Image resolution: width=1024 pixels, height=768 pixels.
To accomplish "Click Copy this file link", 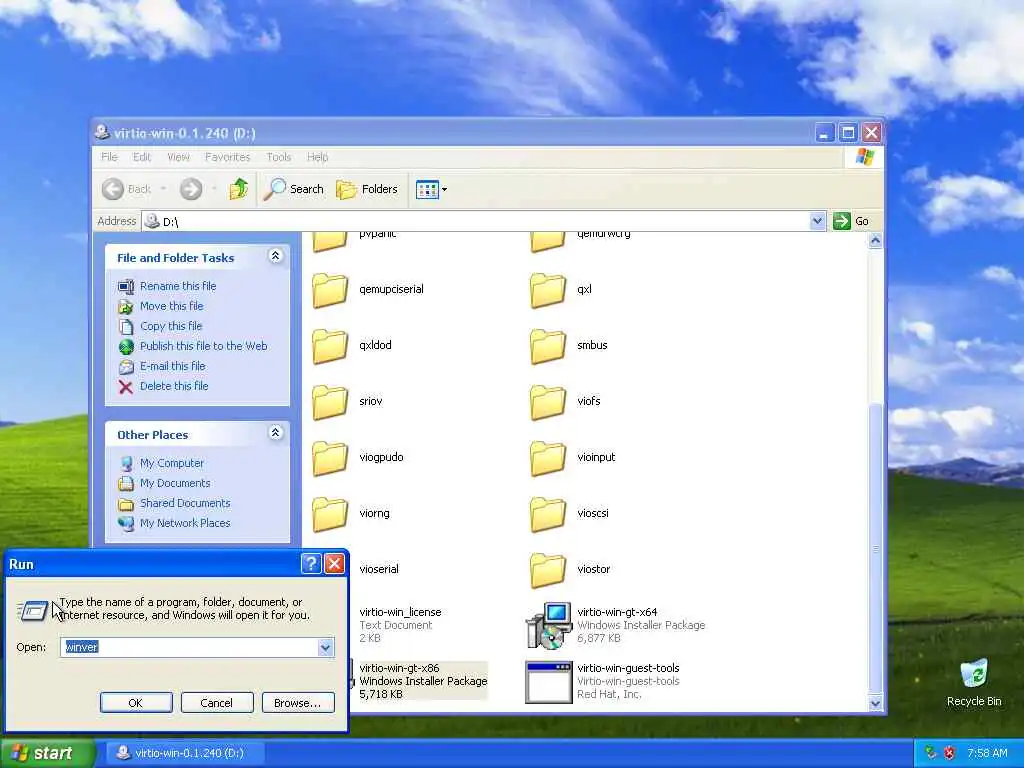I will [x=170, y=326].
